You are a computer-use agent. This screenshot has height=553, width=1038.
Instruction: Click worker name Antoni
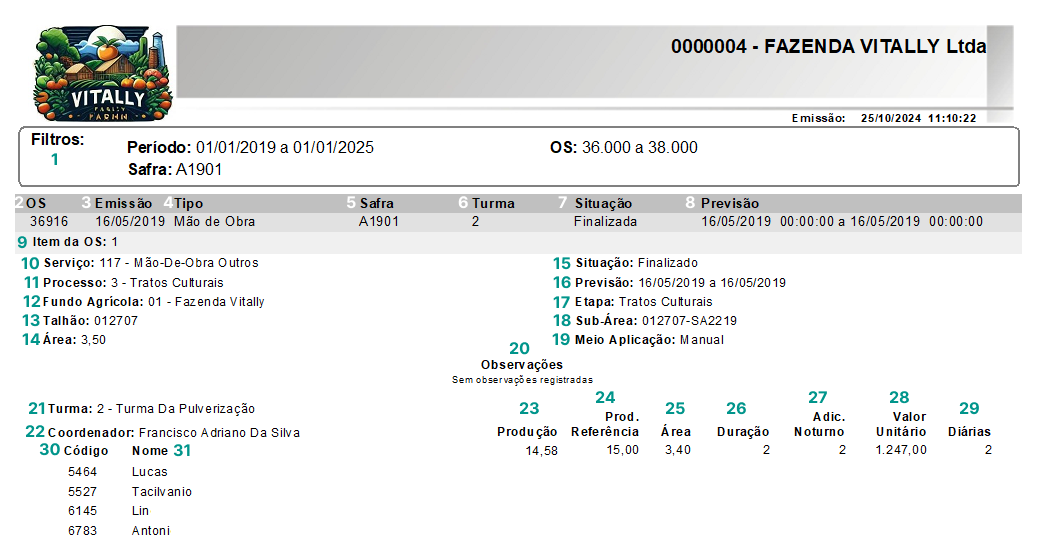click(151, 531)
